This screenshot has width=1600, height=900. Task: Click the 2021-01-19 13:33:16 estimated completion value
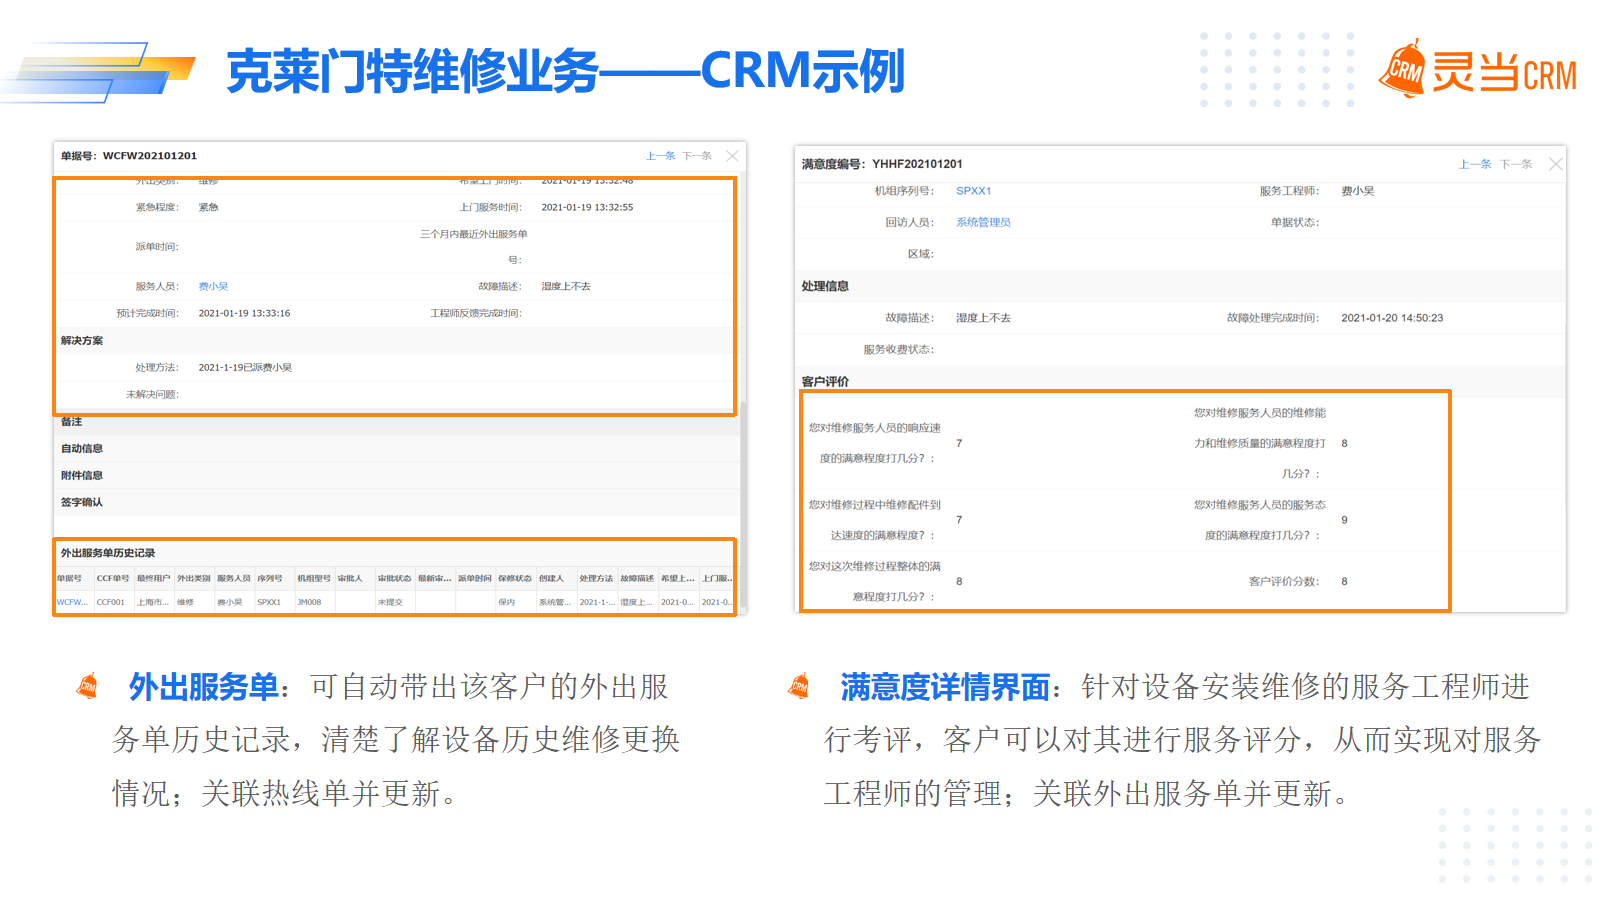click(x=244, y=314)
